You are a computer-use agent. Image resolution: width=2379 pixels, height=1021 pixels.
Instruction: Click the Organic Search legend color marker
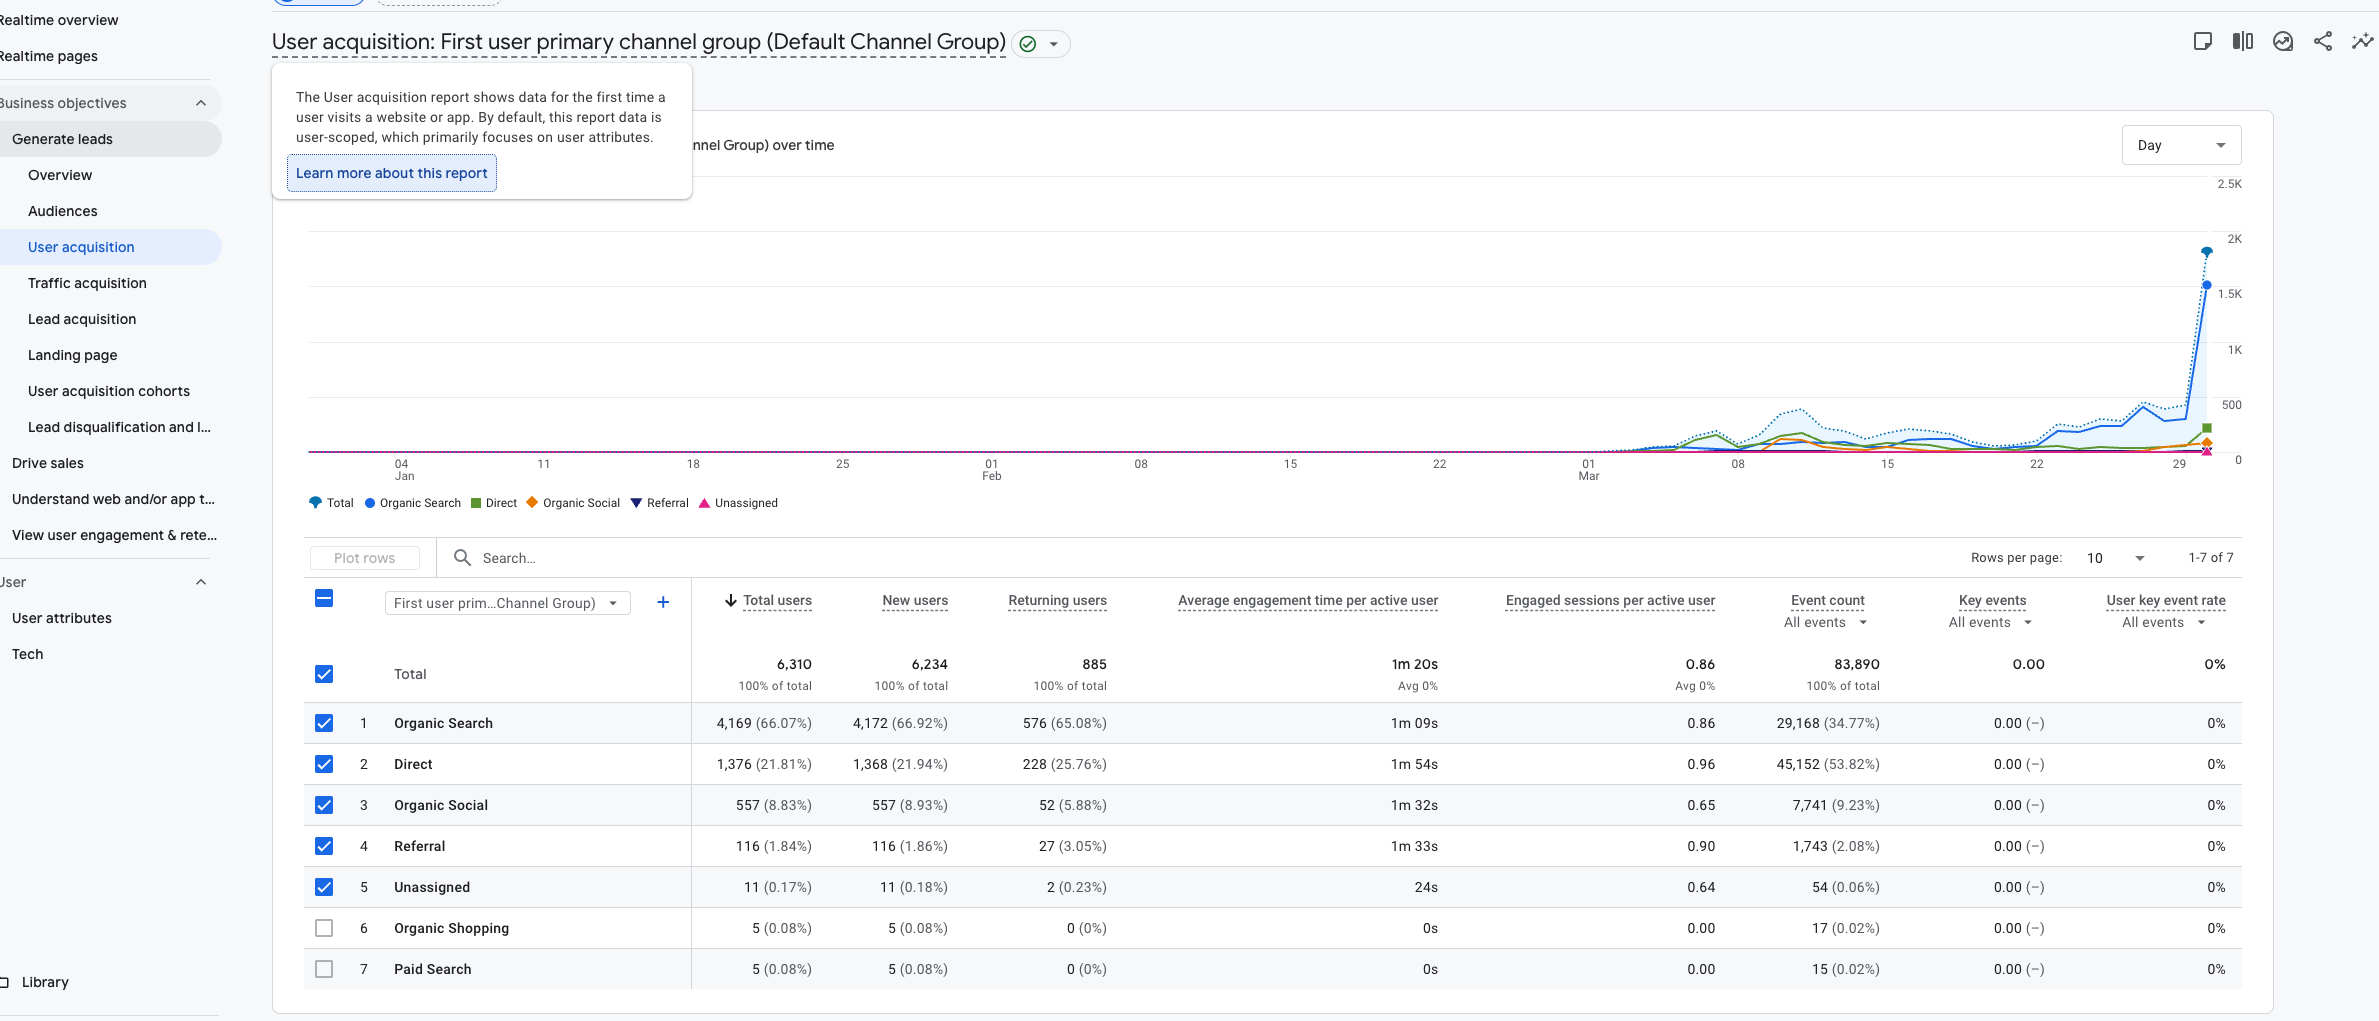tap(370, 503)
